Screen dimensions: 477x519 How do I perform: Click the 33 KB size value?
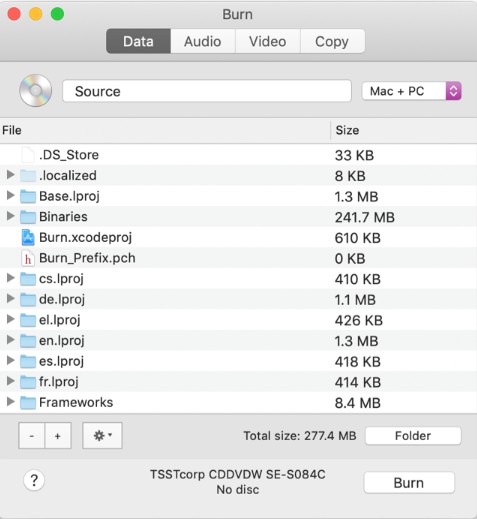tap(354, 155)
